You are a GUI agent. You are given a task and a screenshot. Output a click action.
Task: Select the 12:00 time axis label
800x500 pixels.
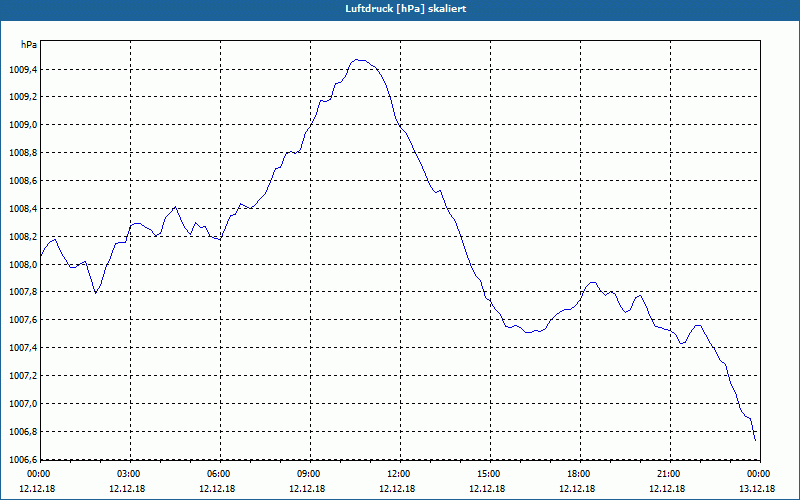398,474
